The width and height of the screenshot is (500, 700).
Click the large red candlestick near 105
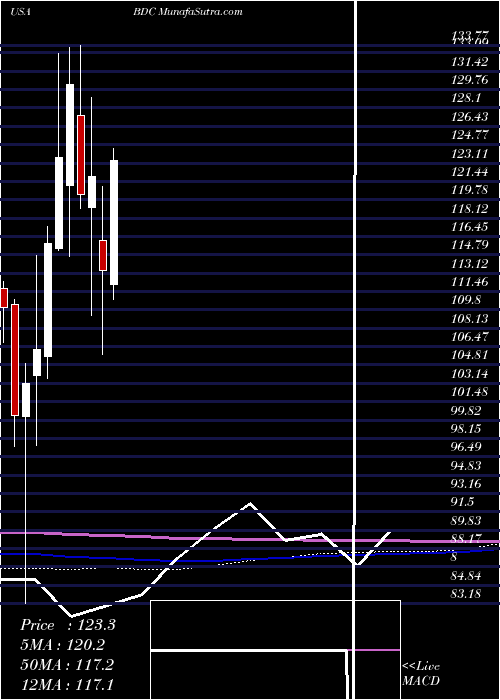tap(15, 360)
